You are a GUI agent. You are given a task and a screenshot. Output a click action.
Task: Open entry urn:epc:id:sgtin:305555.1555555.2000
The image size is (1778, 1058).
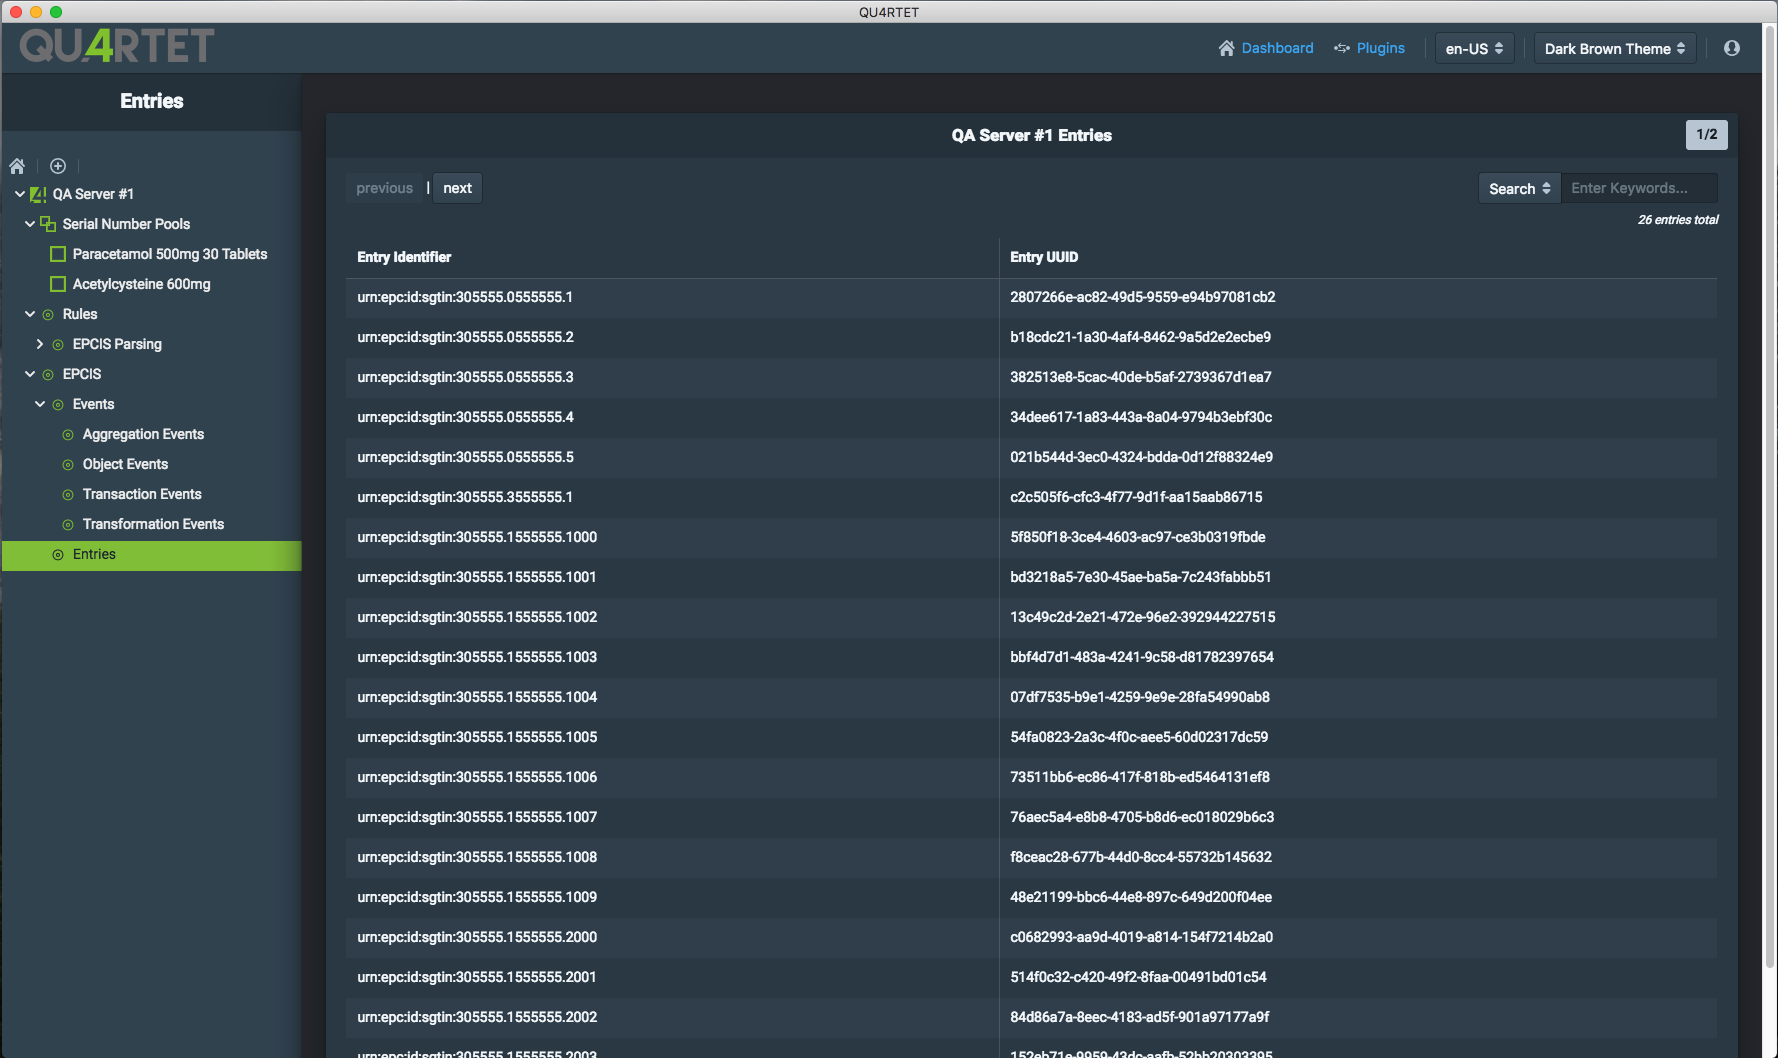[477, 937]
